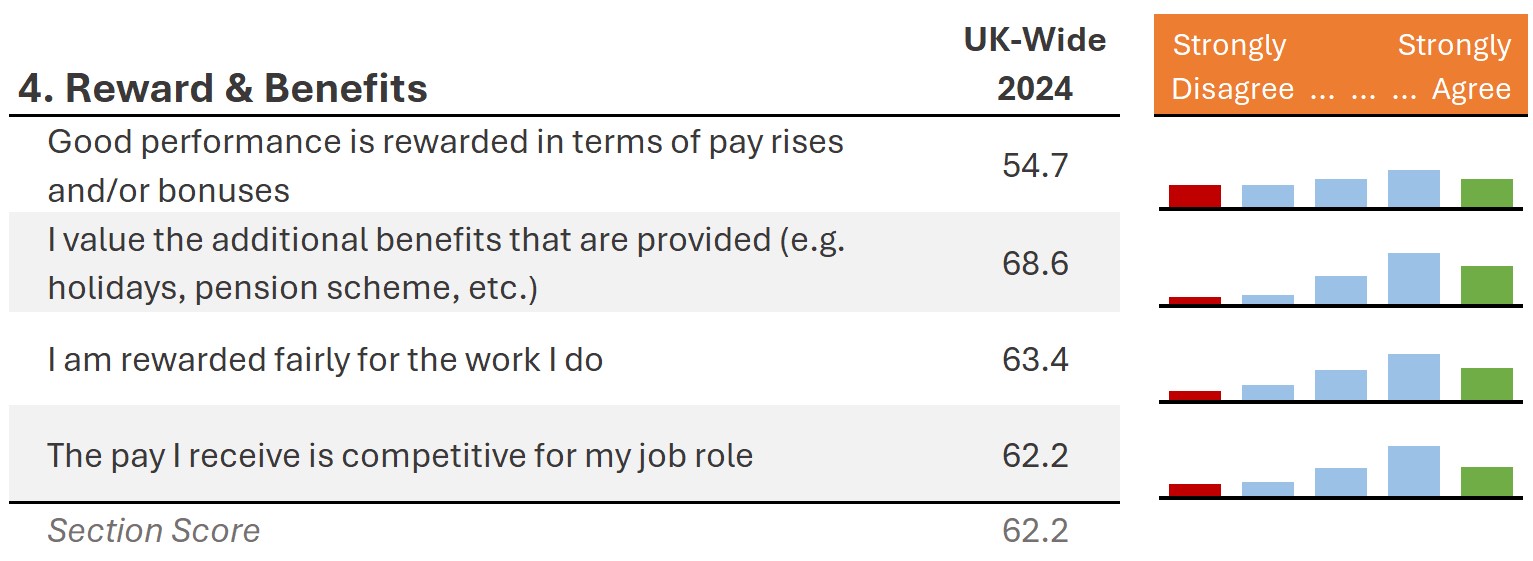The height and width of the screenshot is (561, 1533).
Task: Select the 68.6 score value
Action: [x=1035, y=264]
